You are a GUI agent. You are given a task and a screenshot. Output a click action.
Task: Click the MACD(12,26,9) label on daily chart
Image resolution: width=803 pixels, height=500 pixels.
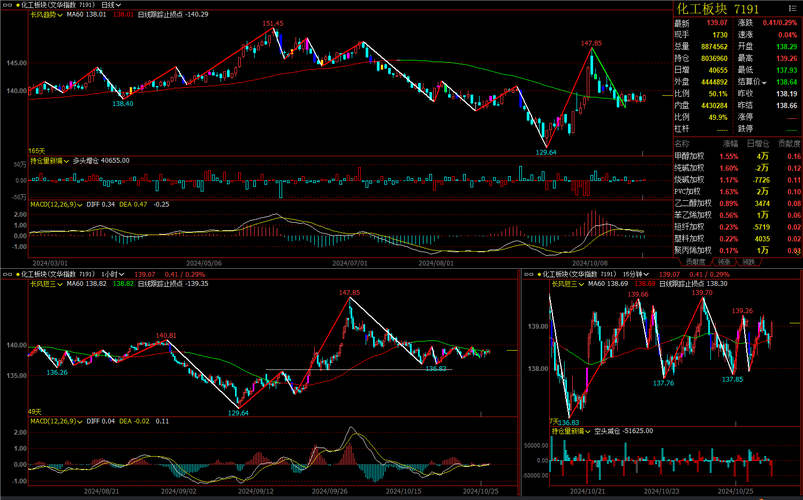click(55, 204)
